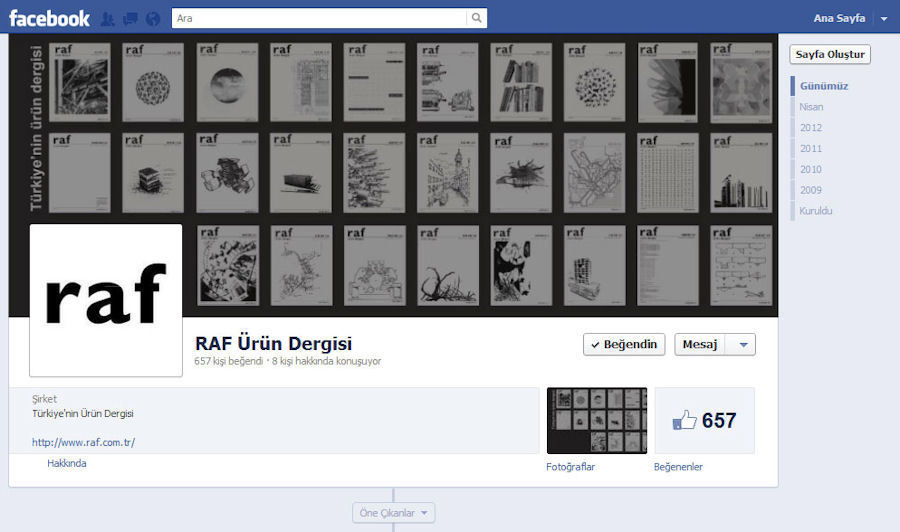This screenshot has width=900, height=532.
Task: Jump to Nisan in the timeline
Action: (811, 107)
